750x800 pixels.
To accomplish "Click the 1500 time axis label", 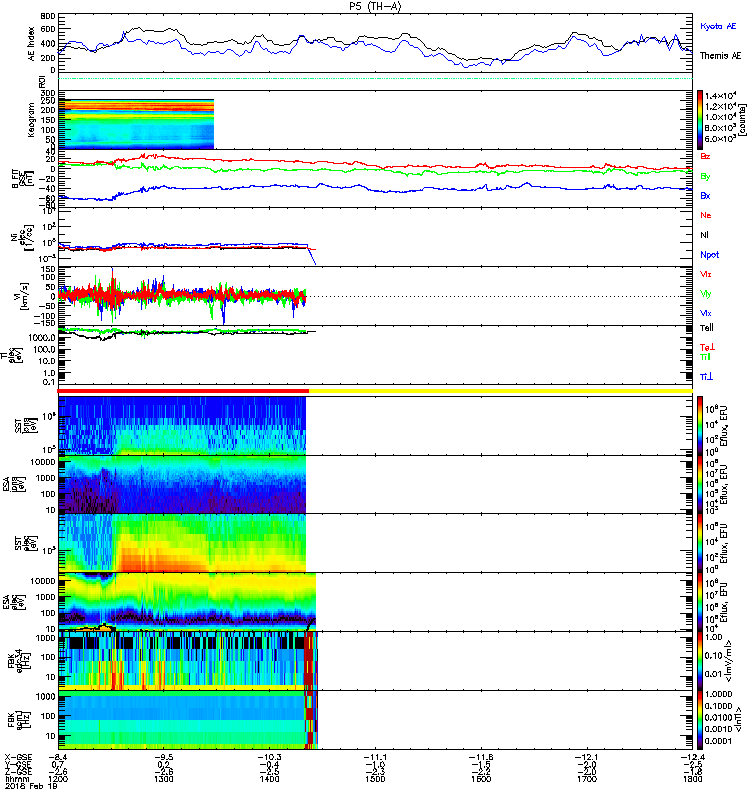I will pyautogui.click(x=375, y=780).
